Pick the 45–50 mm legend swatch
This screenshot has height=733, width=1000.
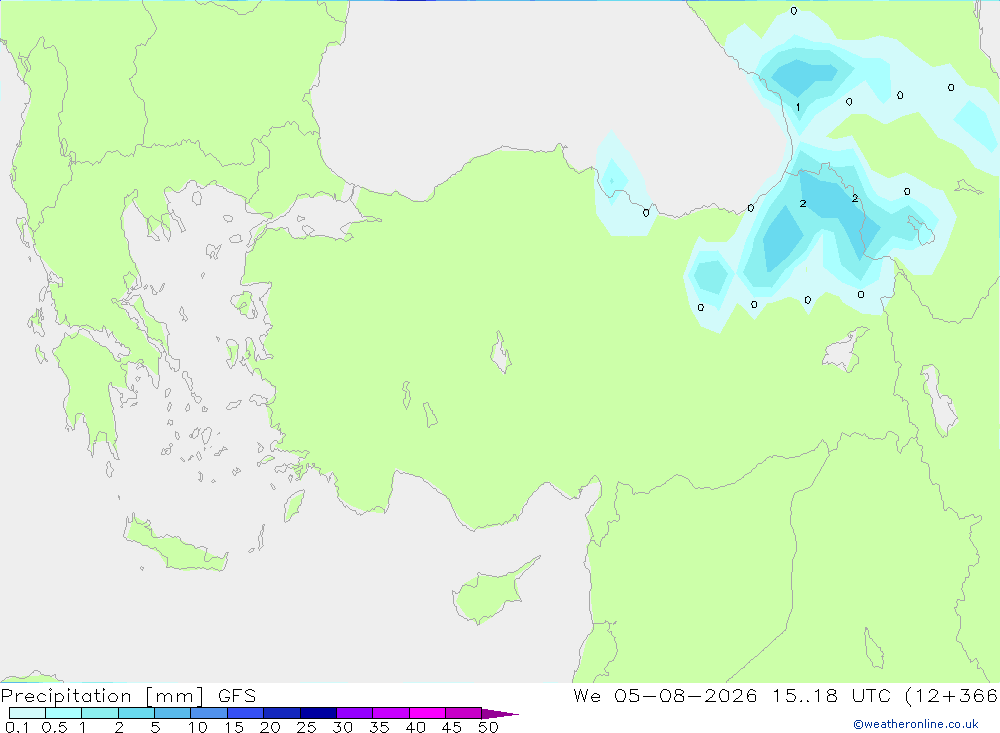pos(464,713)
